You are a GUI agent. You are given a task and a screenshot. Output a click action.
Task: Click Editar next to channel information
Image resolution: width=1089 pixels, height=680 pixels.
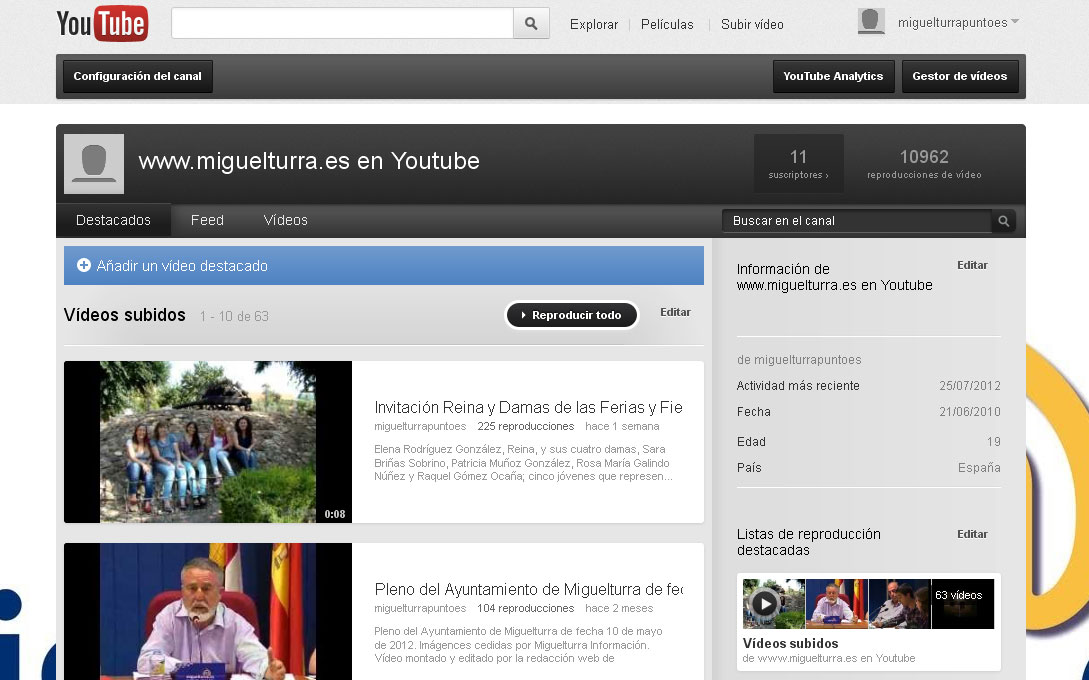coord(972,265)
